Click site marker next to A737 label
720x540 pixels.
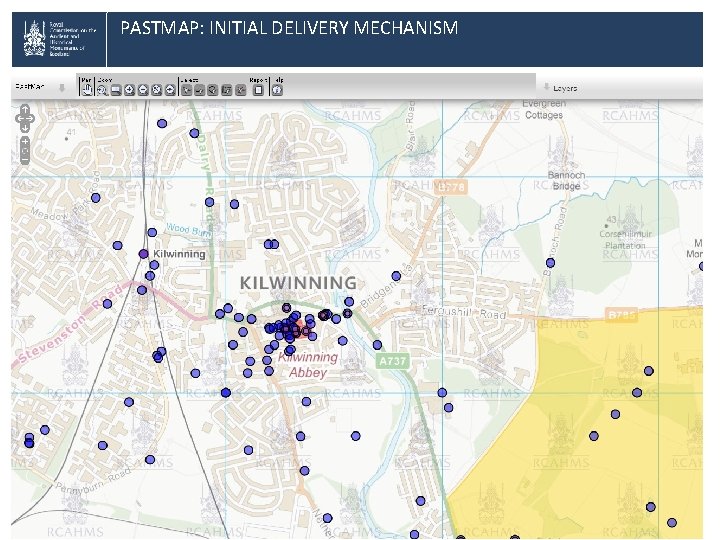click(x=377, y=344)
